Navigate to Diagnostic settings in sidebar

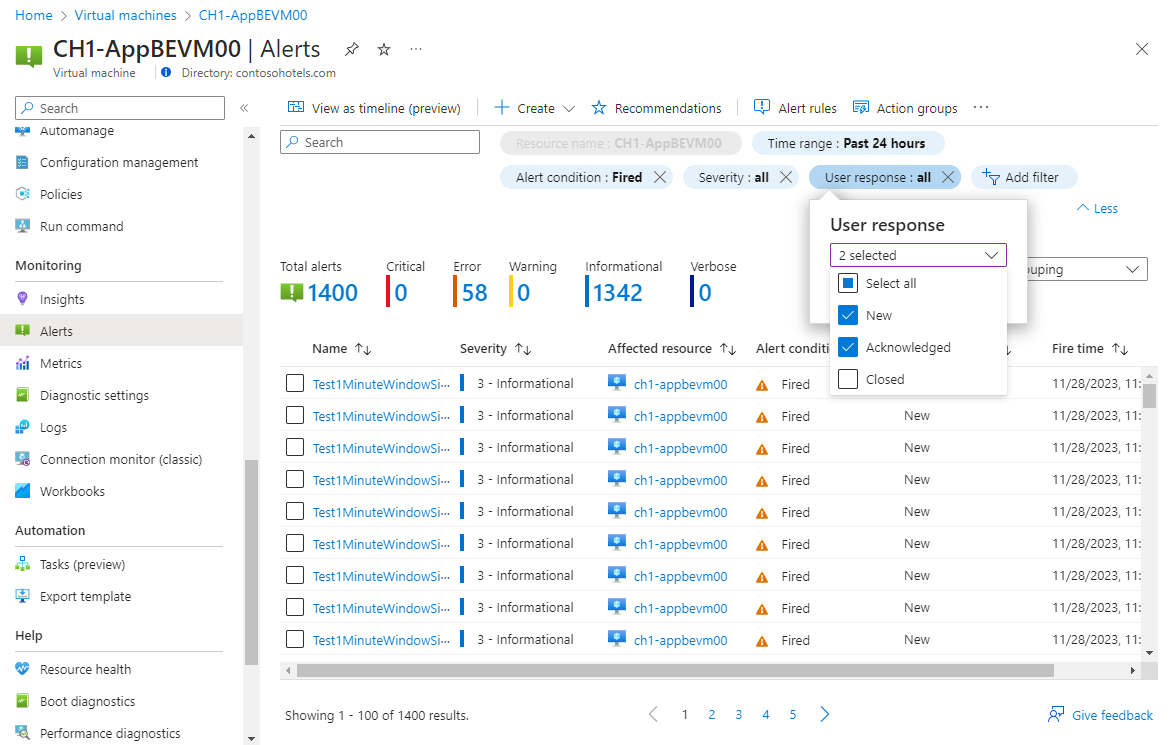[94, 395]
